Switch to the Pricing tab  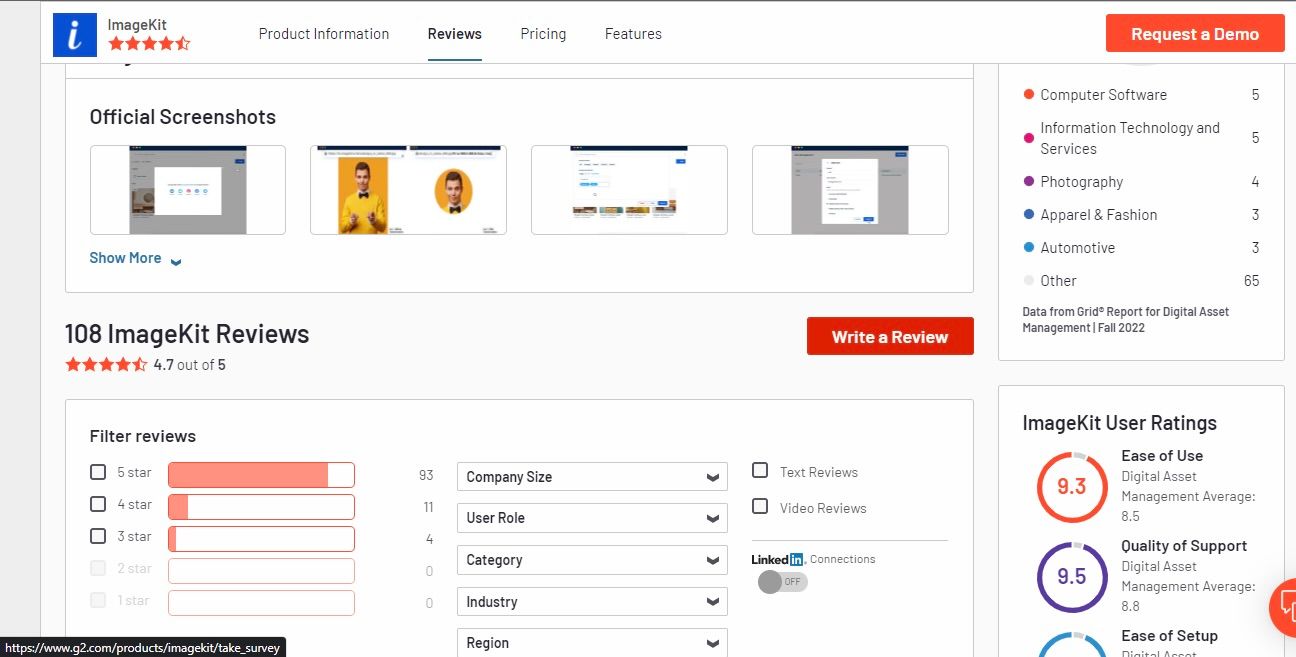pos(543,34)
